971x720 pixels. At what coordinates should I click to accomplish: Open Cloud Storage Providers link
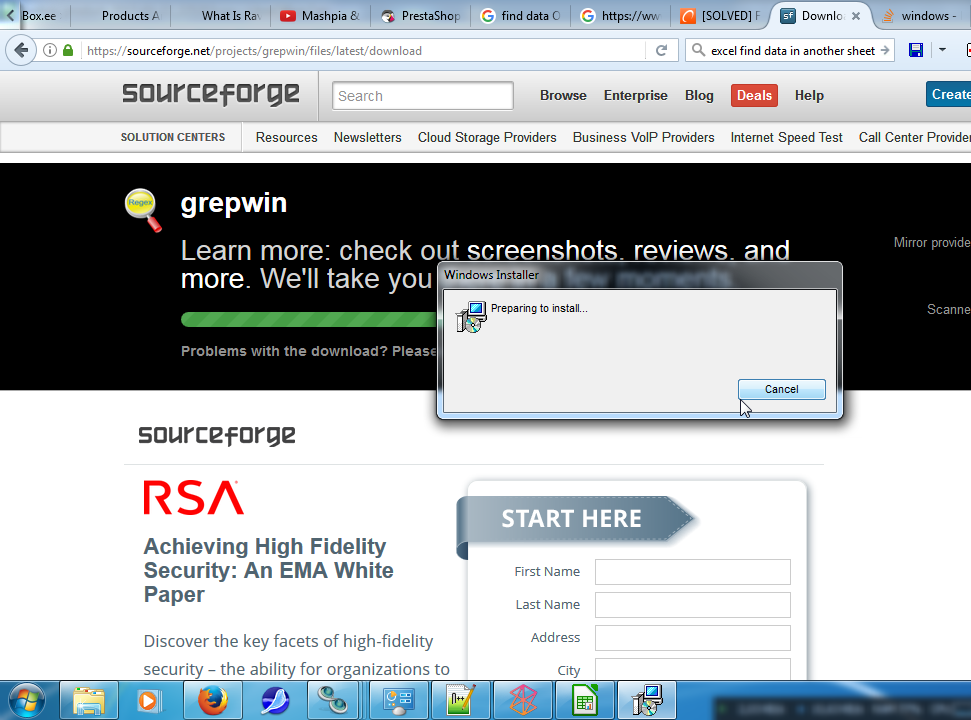tap(487, 137)
